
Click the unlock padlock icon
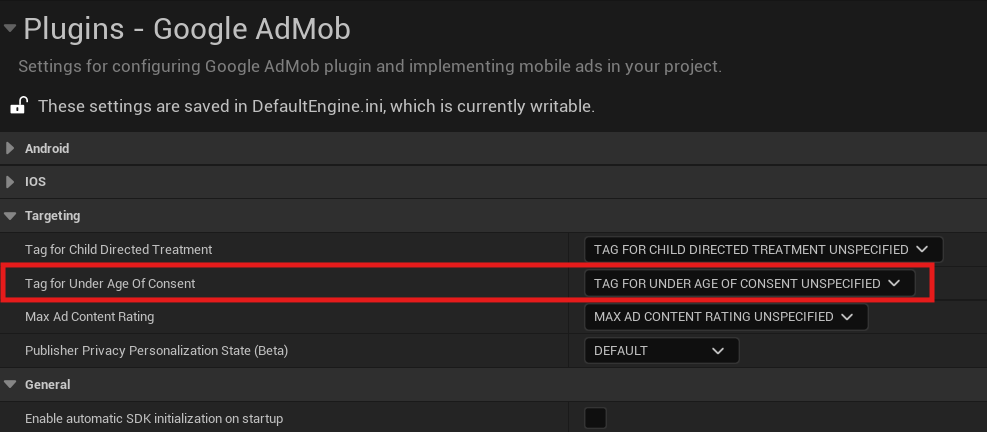click(x=19, y=105)
